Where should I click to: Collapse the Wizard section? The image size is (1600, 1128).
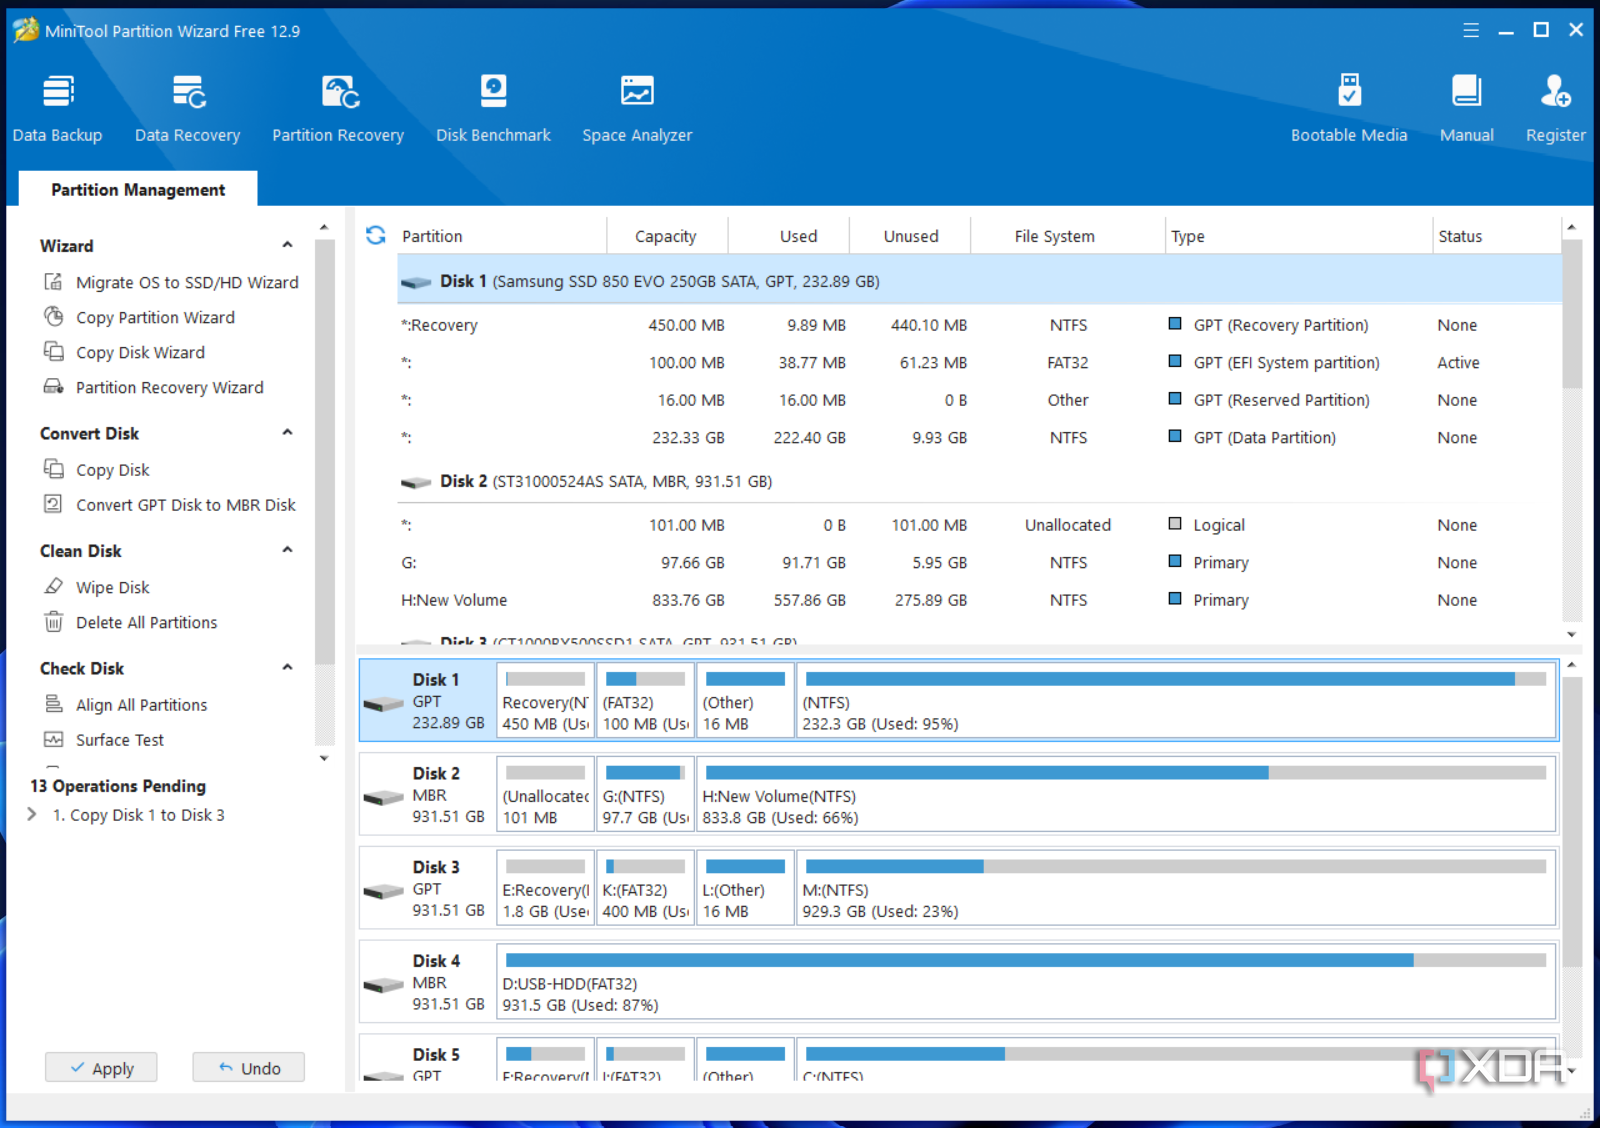click(x=287, y=245)
